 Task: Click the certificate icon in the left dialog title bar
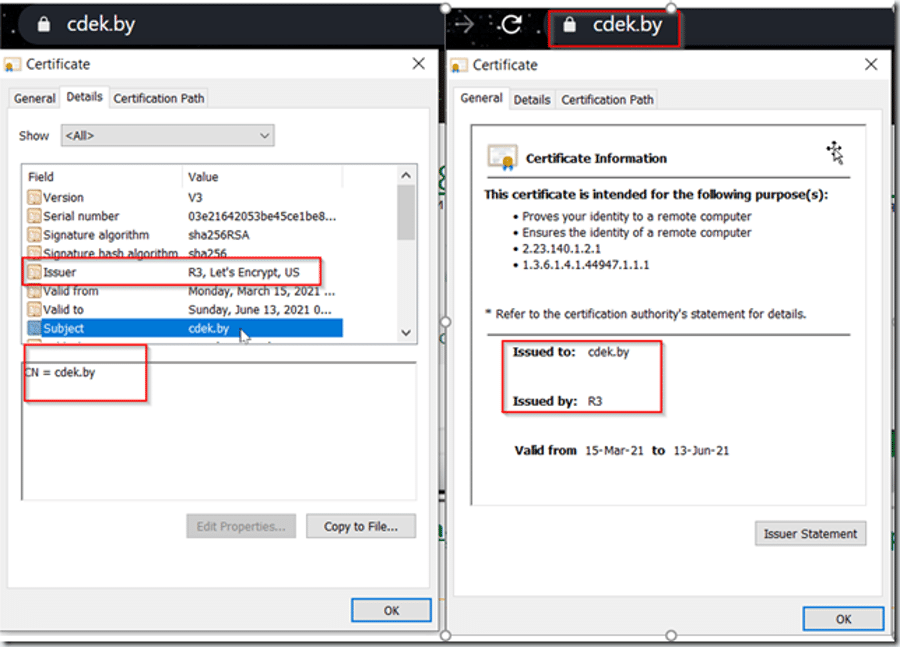point(13,64)
